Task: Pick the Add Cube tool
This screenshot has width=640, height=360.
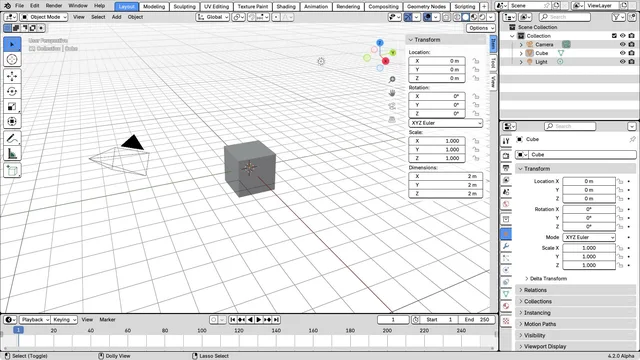Action: pyautogui.click(x=12, y=171)
